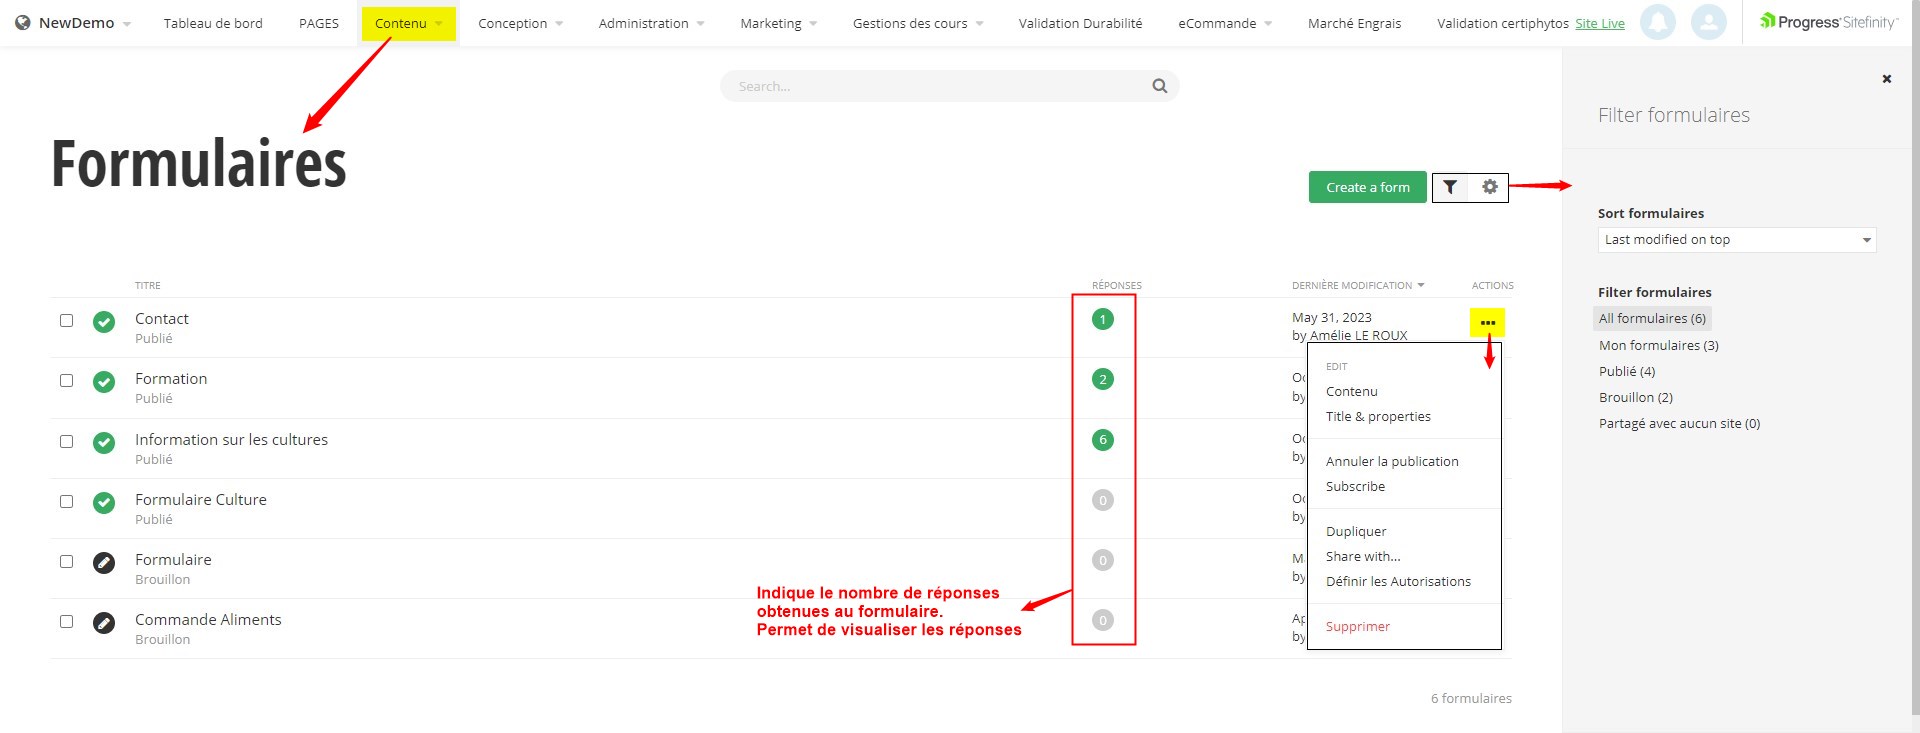Expand the Sort formulaires dropdown
Image resolution: width=1920 pixels, height=733 pixels.
click(x=1736, y=240)
